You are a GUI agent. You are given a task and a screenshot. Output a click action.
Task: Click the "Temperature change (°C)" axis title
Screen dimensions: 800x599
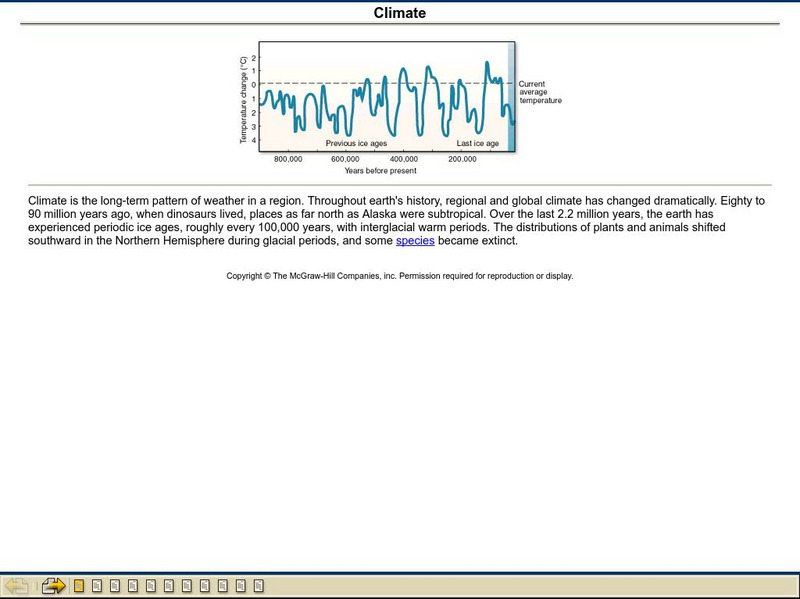tap(243, 99)
